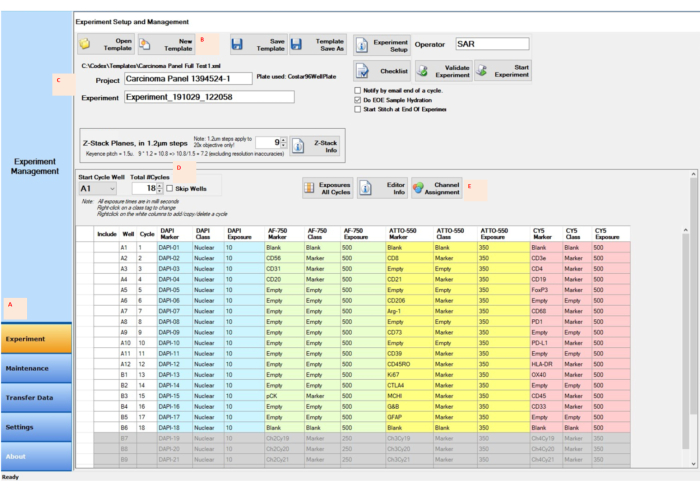The width and height of the screenshot is (700, 491).
Task: Click the Validate Experiment icon
Action: coord(422,71)
